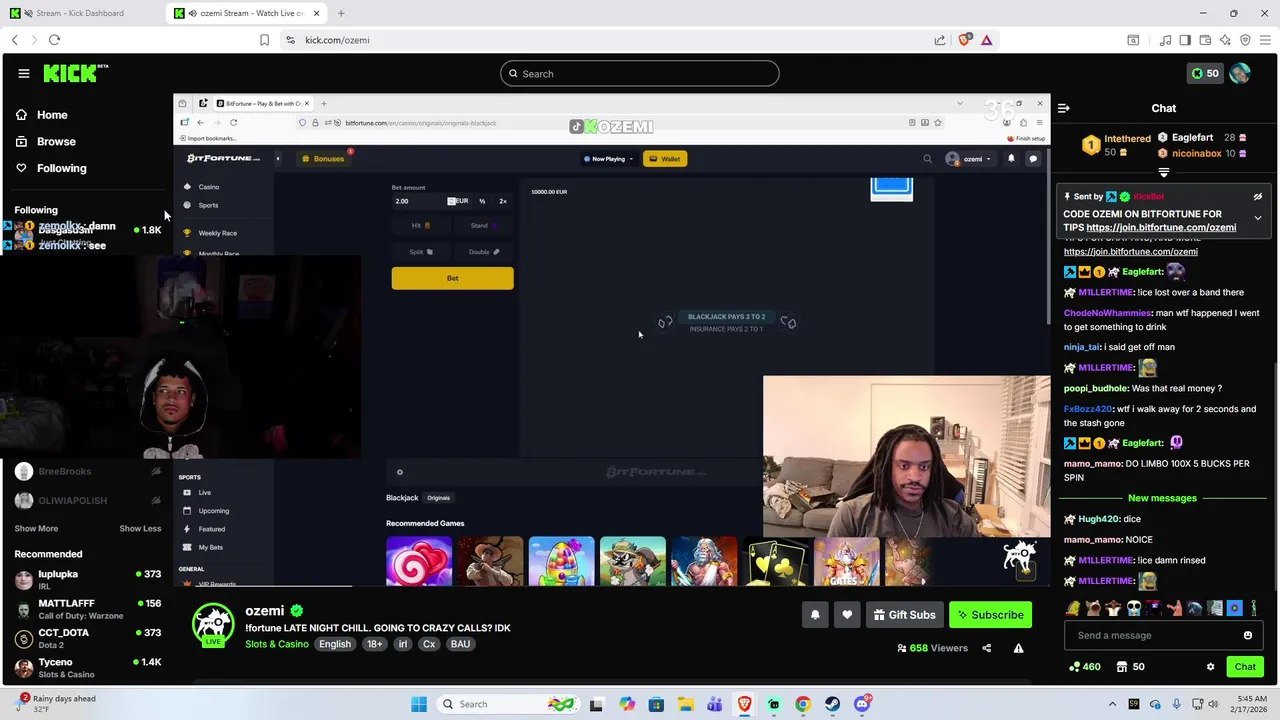Reload the Kick page
The height and width of the screenshot is (720, 1280).
(x=54, y=40)
